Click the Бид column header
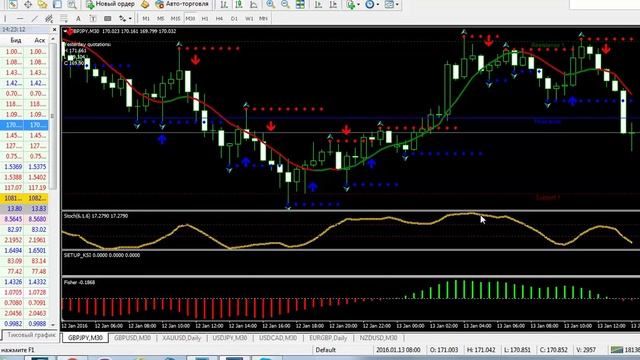 click(16, 40)
